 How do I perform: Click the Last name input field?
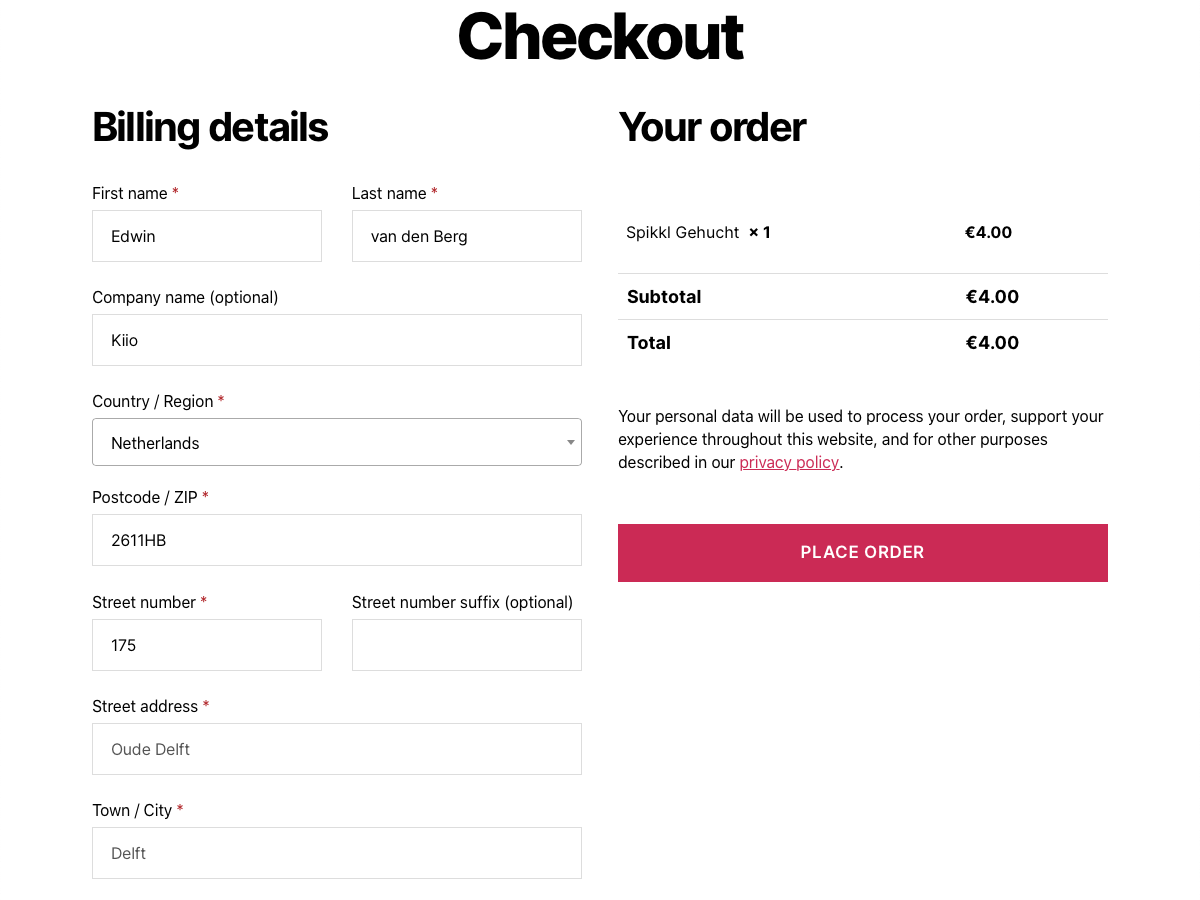click(466, 236)
